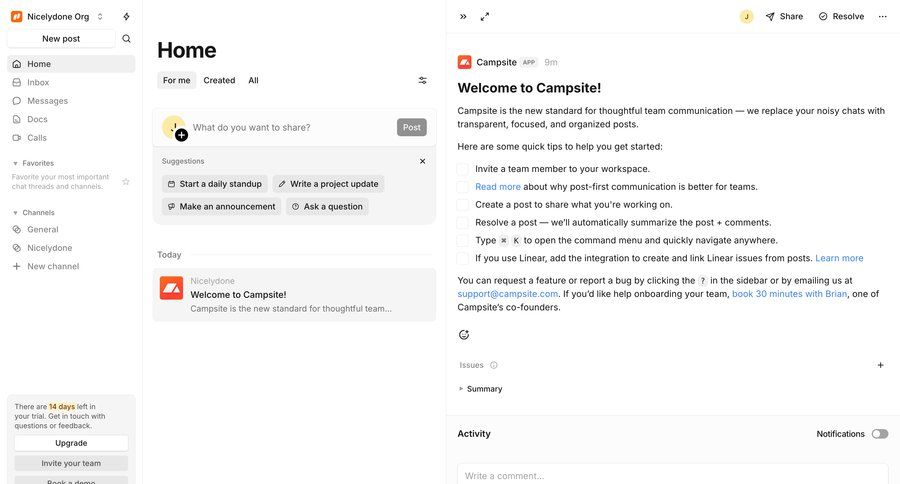The height and width of the screenshot is (484, 900).
Task: Click the Campsite logo in the feed post
Action: pos(171,288)
